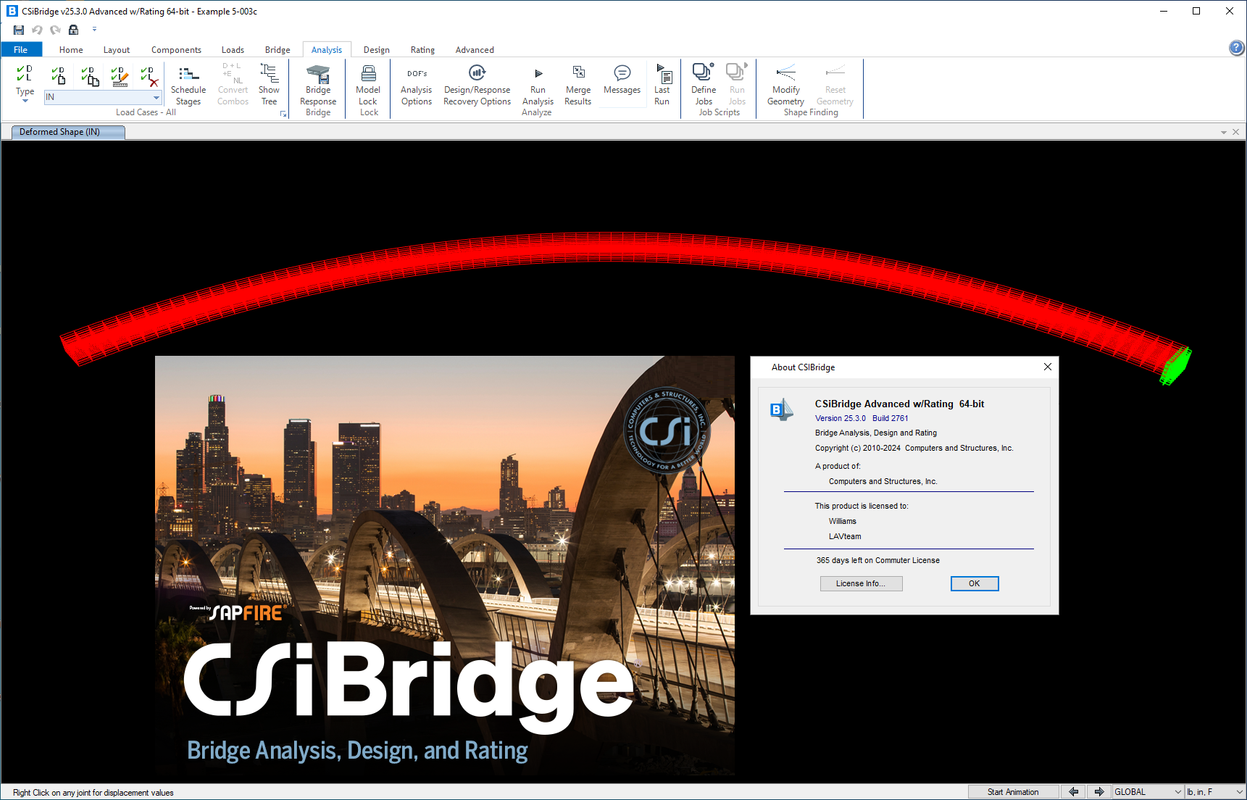The image size is (1247, 800).
Task: Open the IN load case combo box
Action: [x=103, y=97]
